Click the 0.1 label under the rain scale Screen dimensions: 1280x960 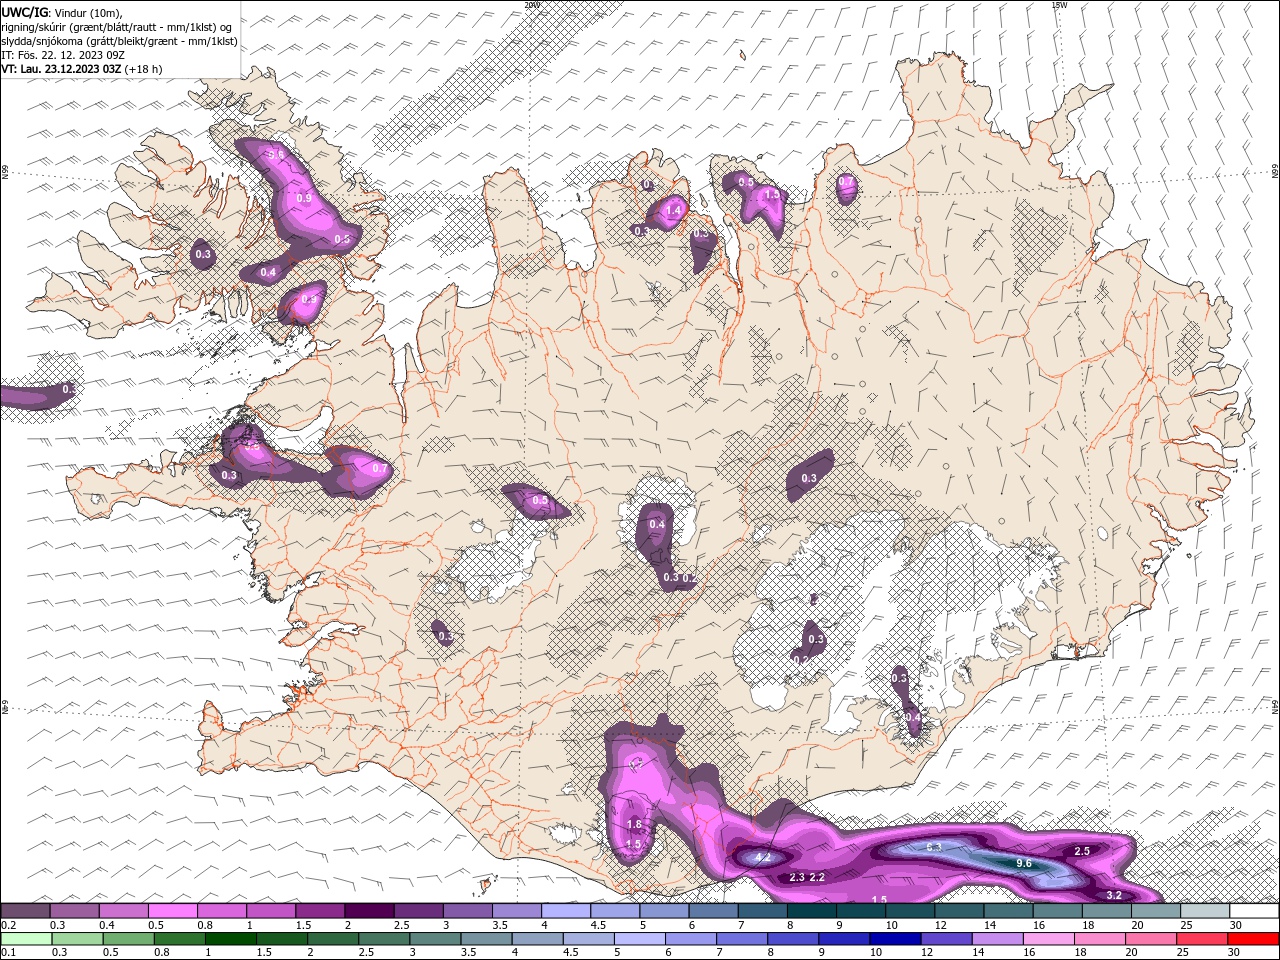pyautogui.click(x=8, y=953)
